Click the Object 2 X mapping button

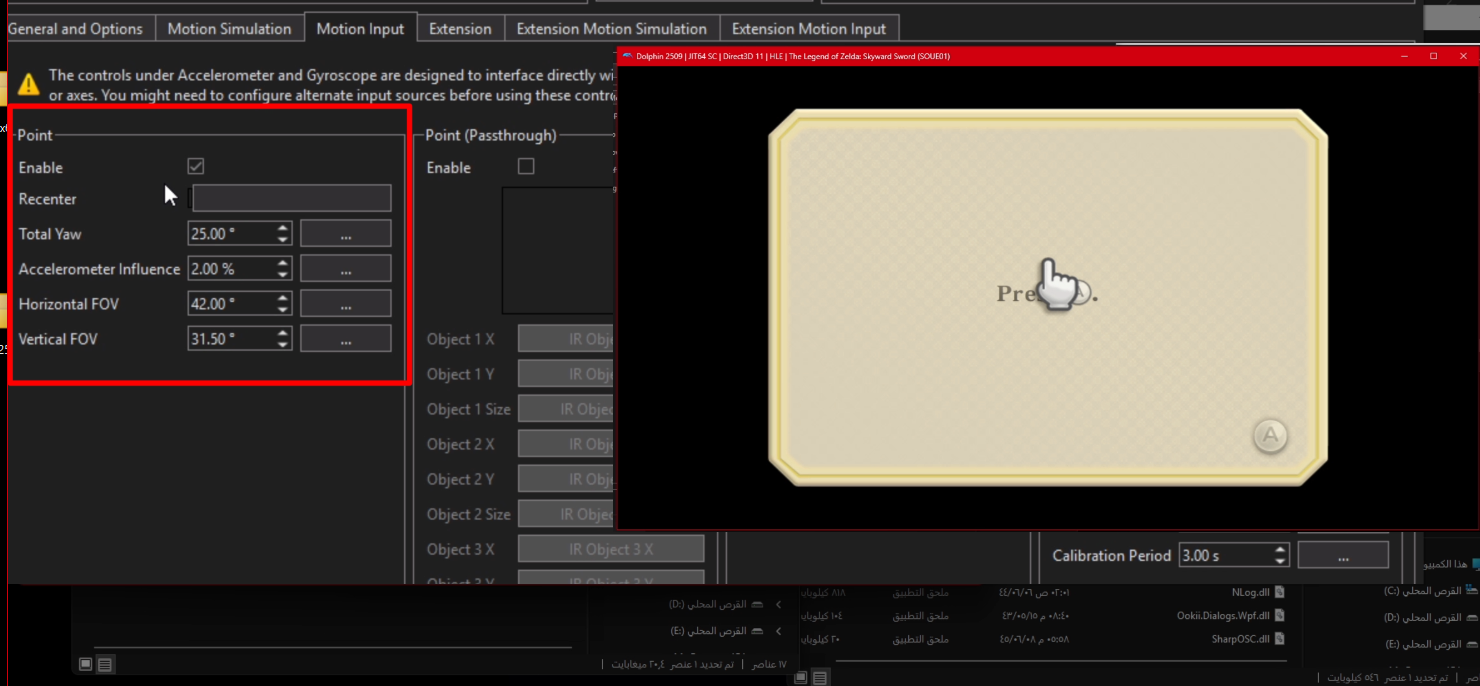[567, 444]
